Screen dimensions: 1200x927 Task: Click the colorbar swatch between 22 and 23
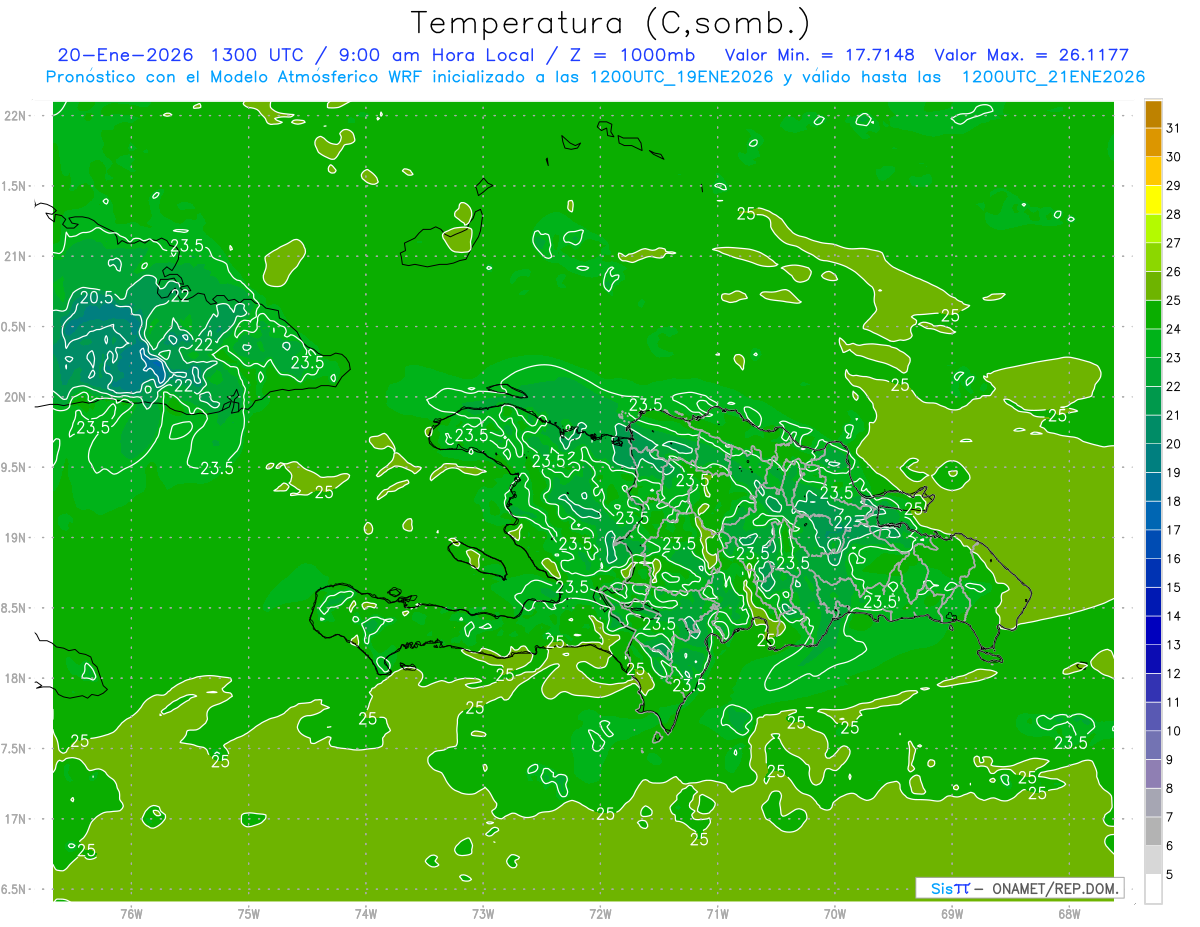[x=1153, y=372]
